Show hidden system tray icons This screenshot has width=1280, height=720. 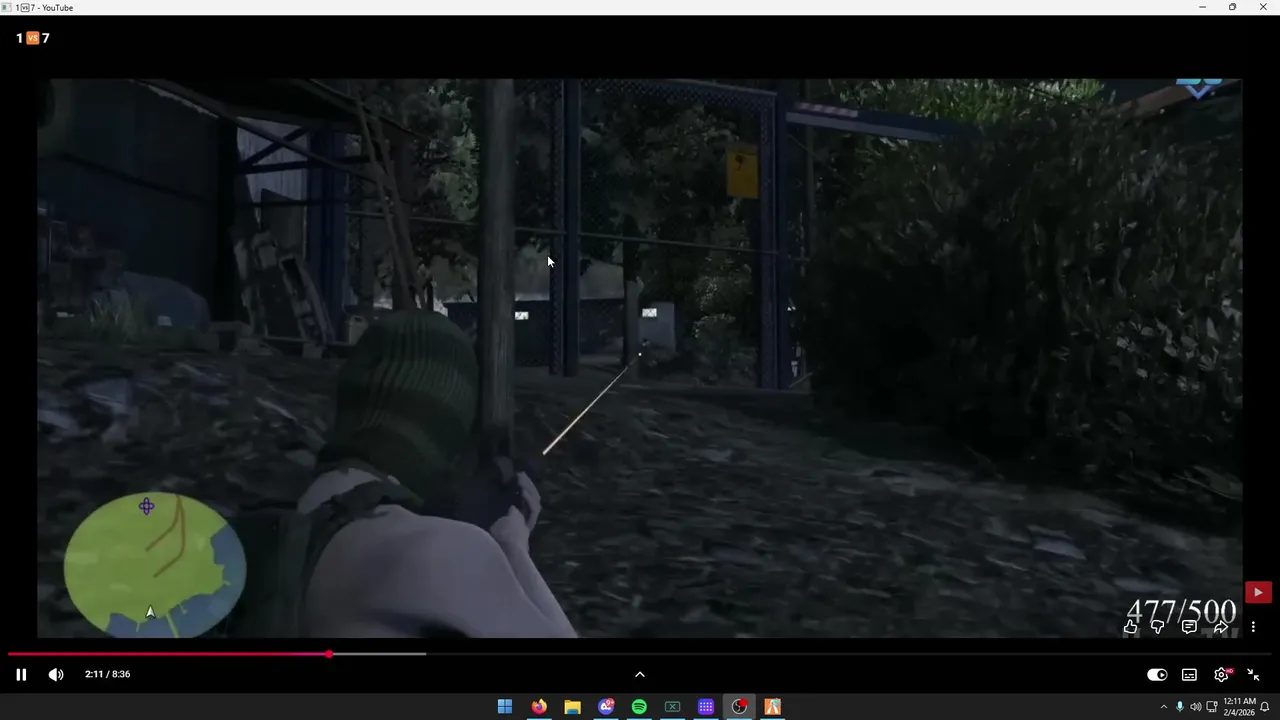pyautogui.click(x=1163, y=707)
